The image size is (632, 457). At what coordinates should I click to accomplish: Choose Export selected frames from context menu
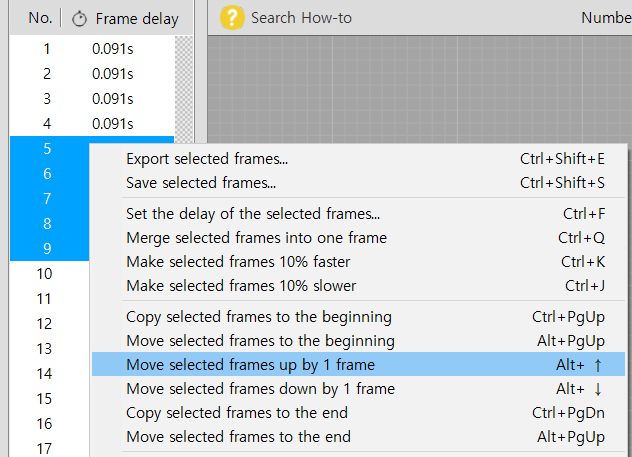click(x=207, y=159)
